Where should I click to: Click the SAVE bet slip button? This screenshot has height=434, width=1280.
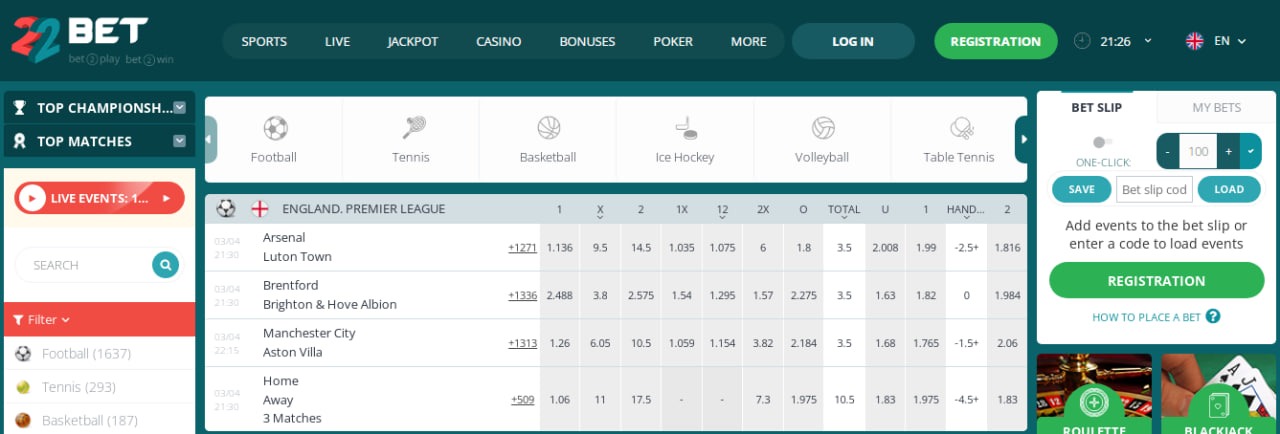[1081, 189]
